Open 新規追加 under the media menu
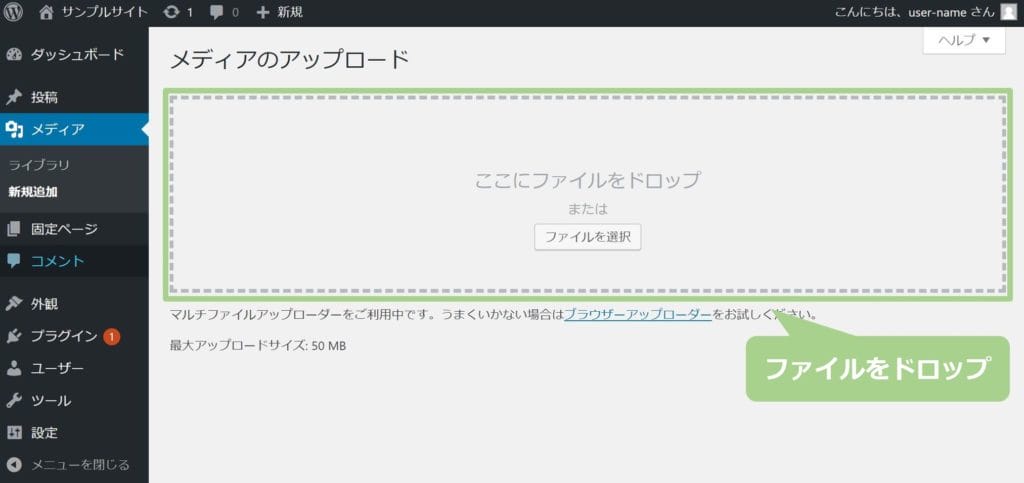Viewport: 1024px width, 483px height. (x=33, y=192)
